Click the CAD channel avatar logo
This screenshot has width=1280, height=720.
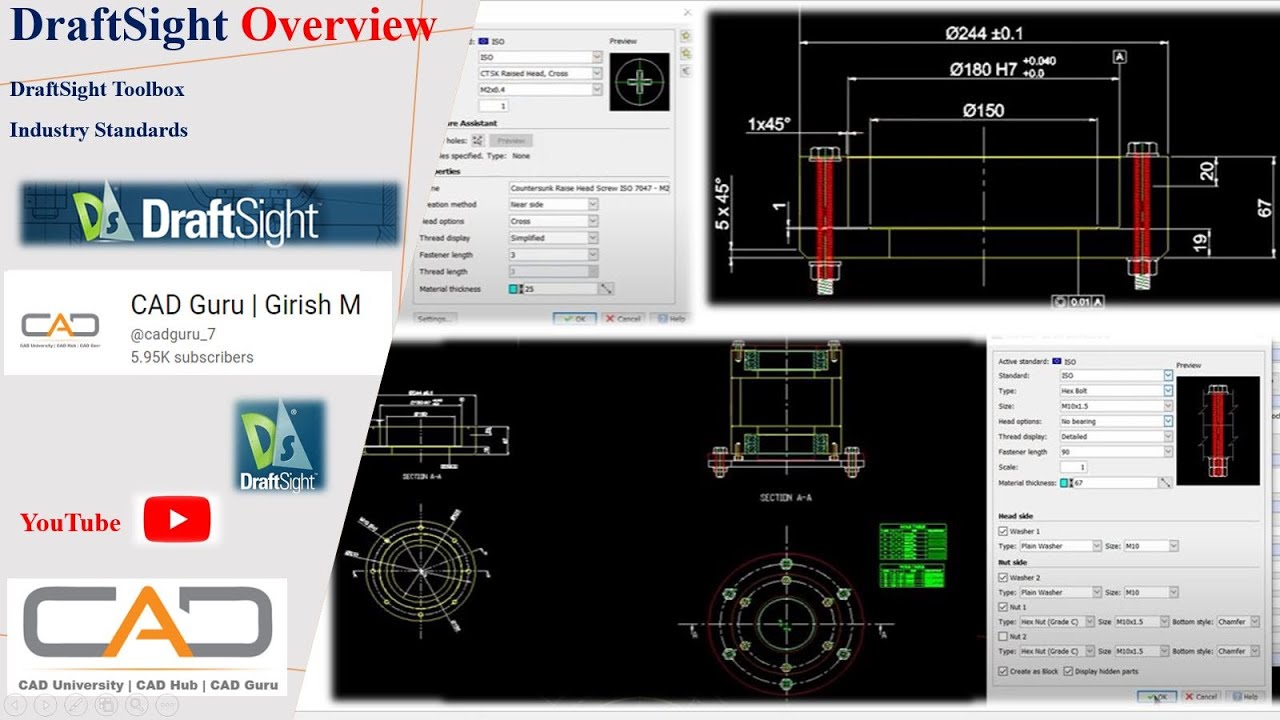coord(61,327)
